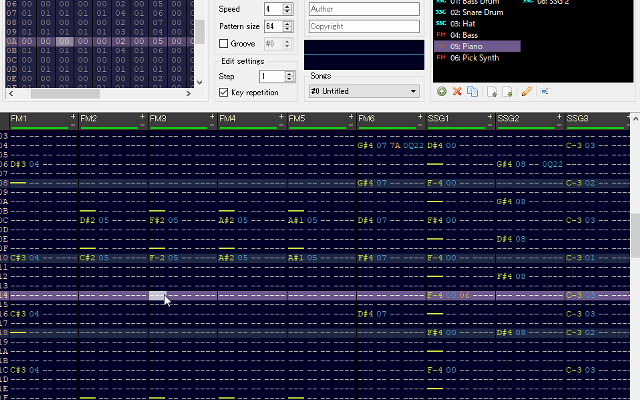Decrease Speed with the down arrow

click(288, 12)
